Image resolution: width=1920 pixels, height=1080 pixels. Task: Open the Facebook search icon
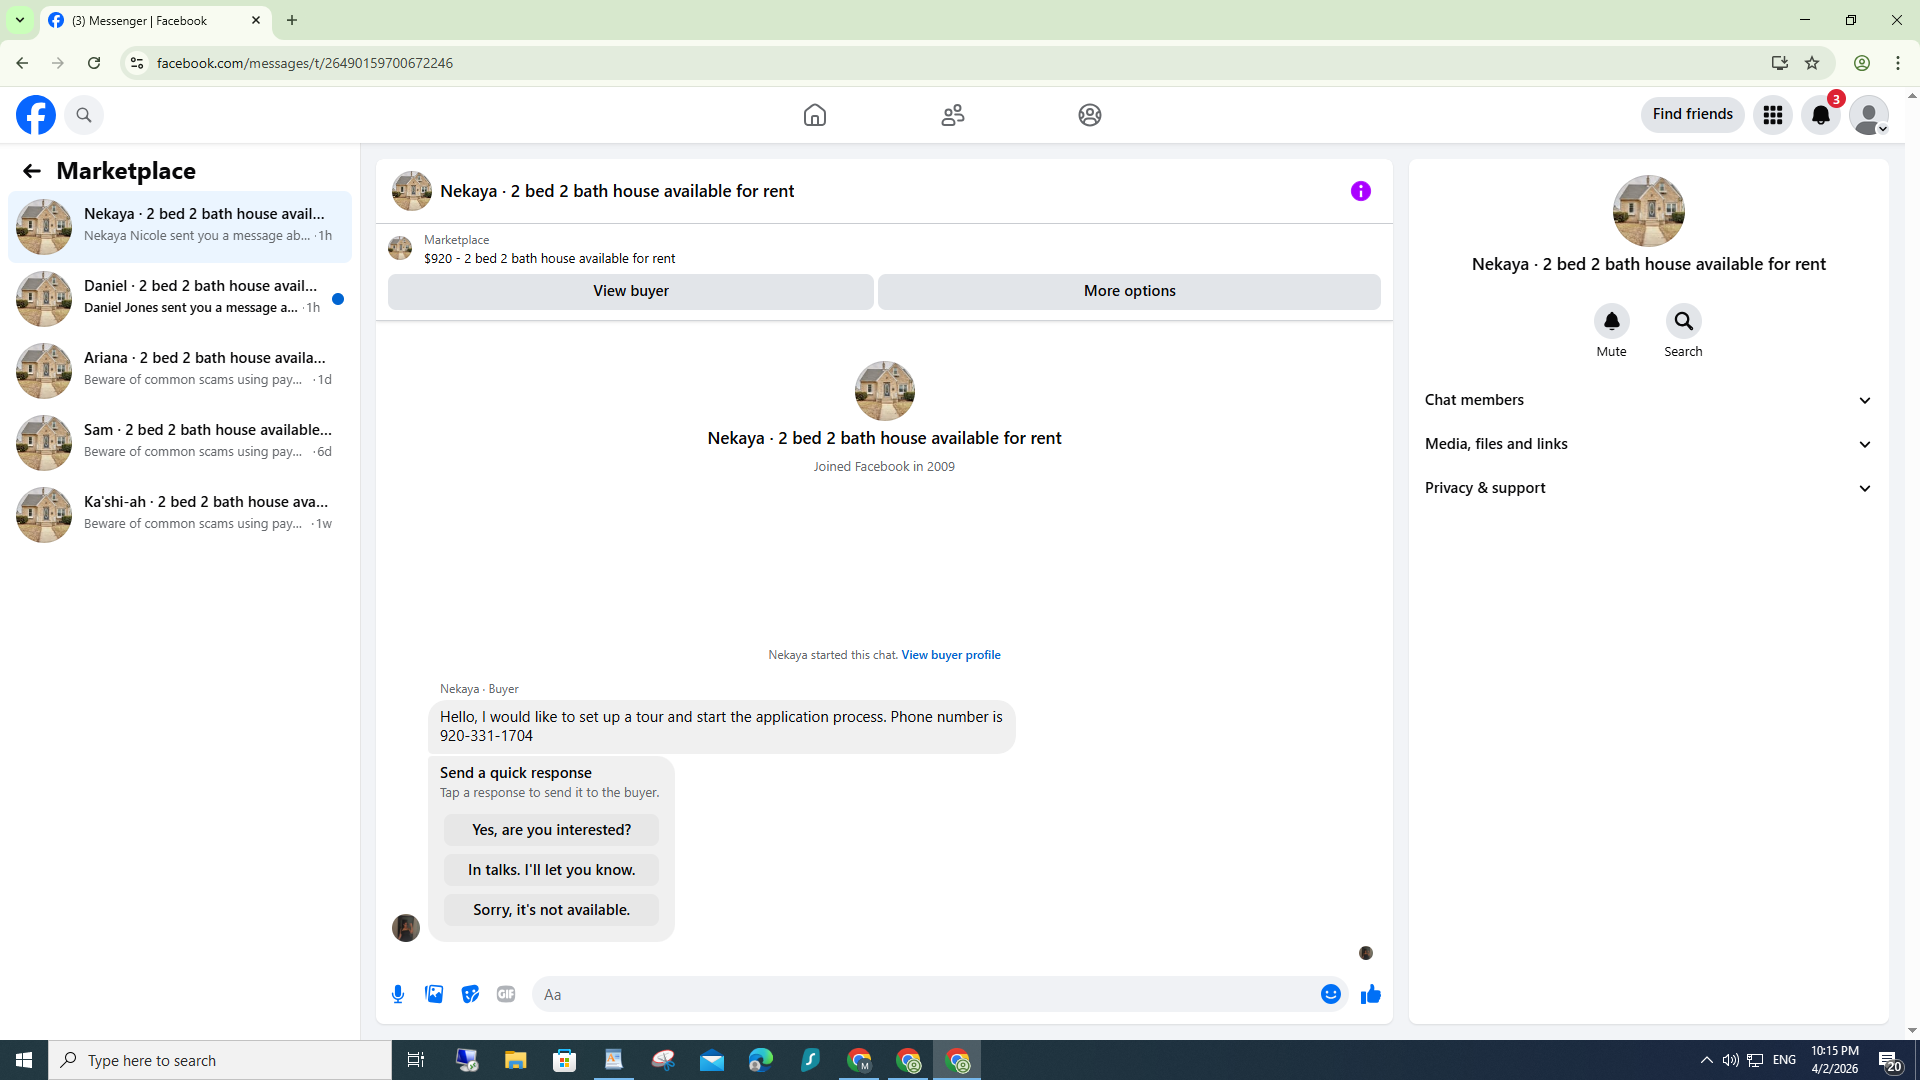point(84,115)
